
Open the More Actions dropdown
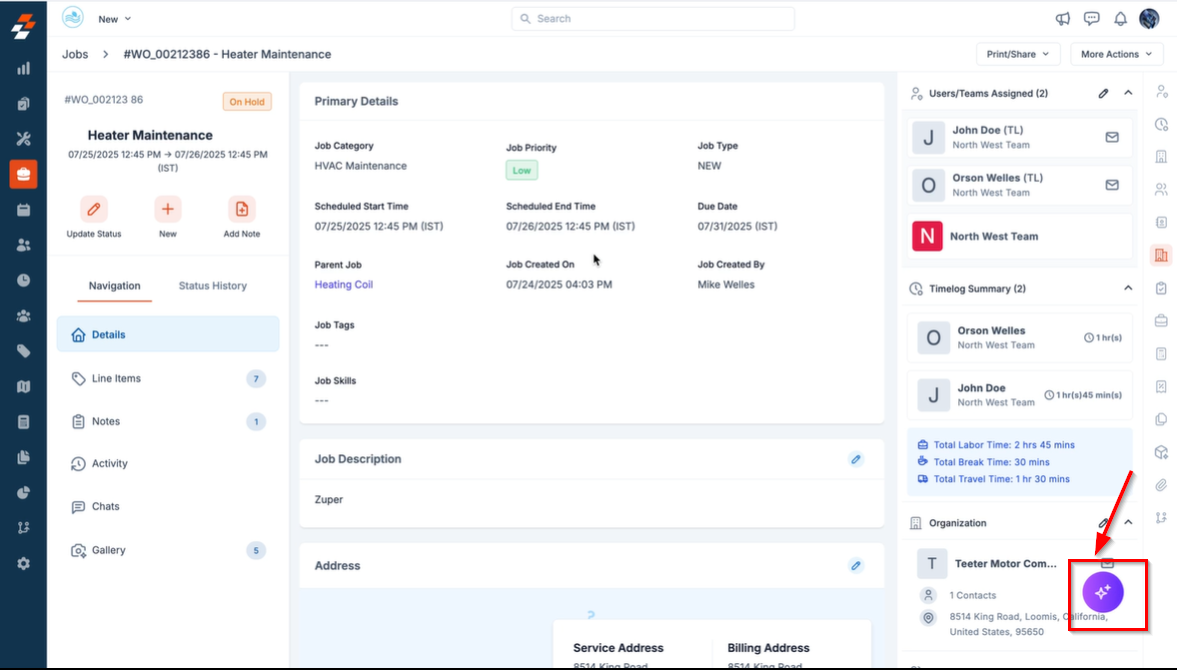(x=1116, y=54)
